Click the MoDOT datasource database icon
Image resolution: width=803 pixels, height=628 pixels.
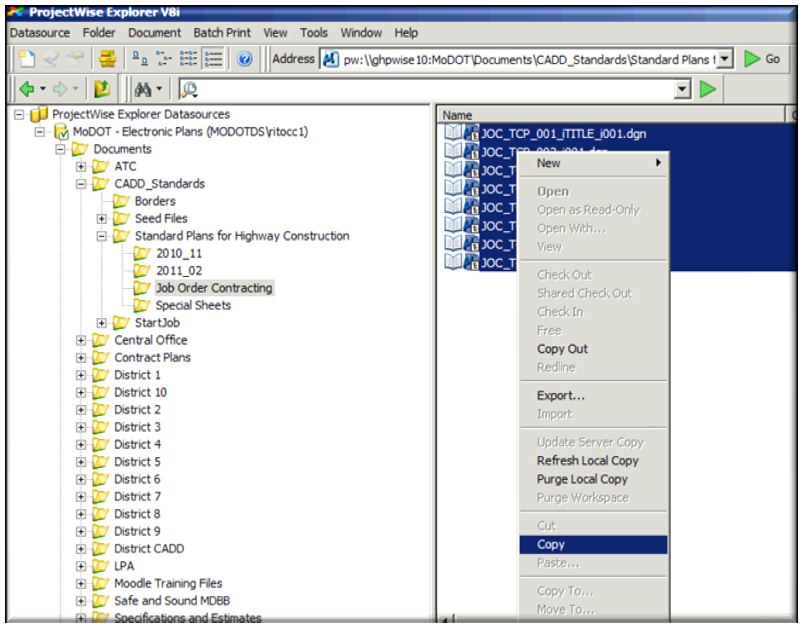tap(61, 132)
